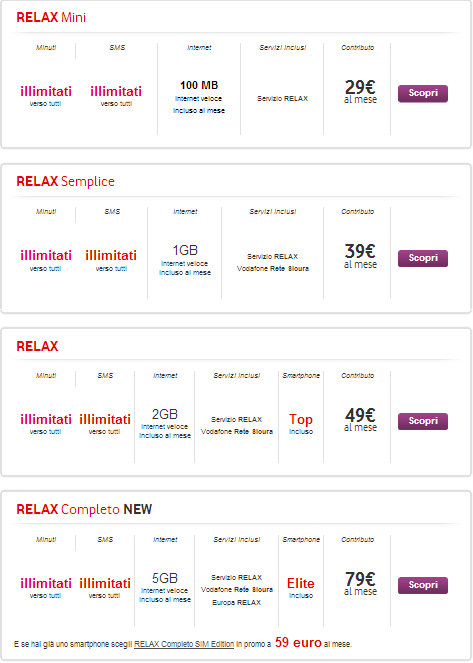Click the RELAX Mini plan title
Image resolution: width=473 pixels, height=663 pixels.
(51, 17)
